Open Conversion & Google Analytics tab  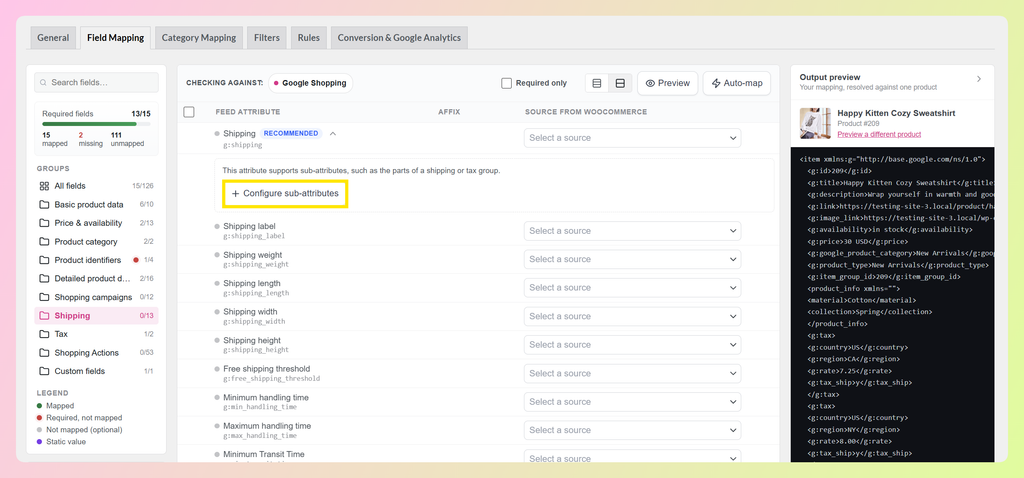(x=399, y=38)
